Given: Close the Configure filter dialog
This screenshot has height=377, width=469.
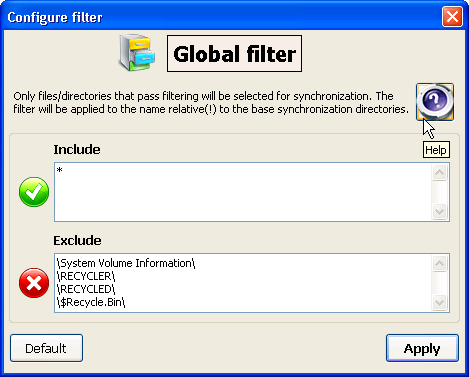Looking at the screenshot, I should [x=452, y=16].
